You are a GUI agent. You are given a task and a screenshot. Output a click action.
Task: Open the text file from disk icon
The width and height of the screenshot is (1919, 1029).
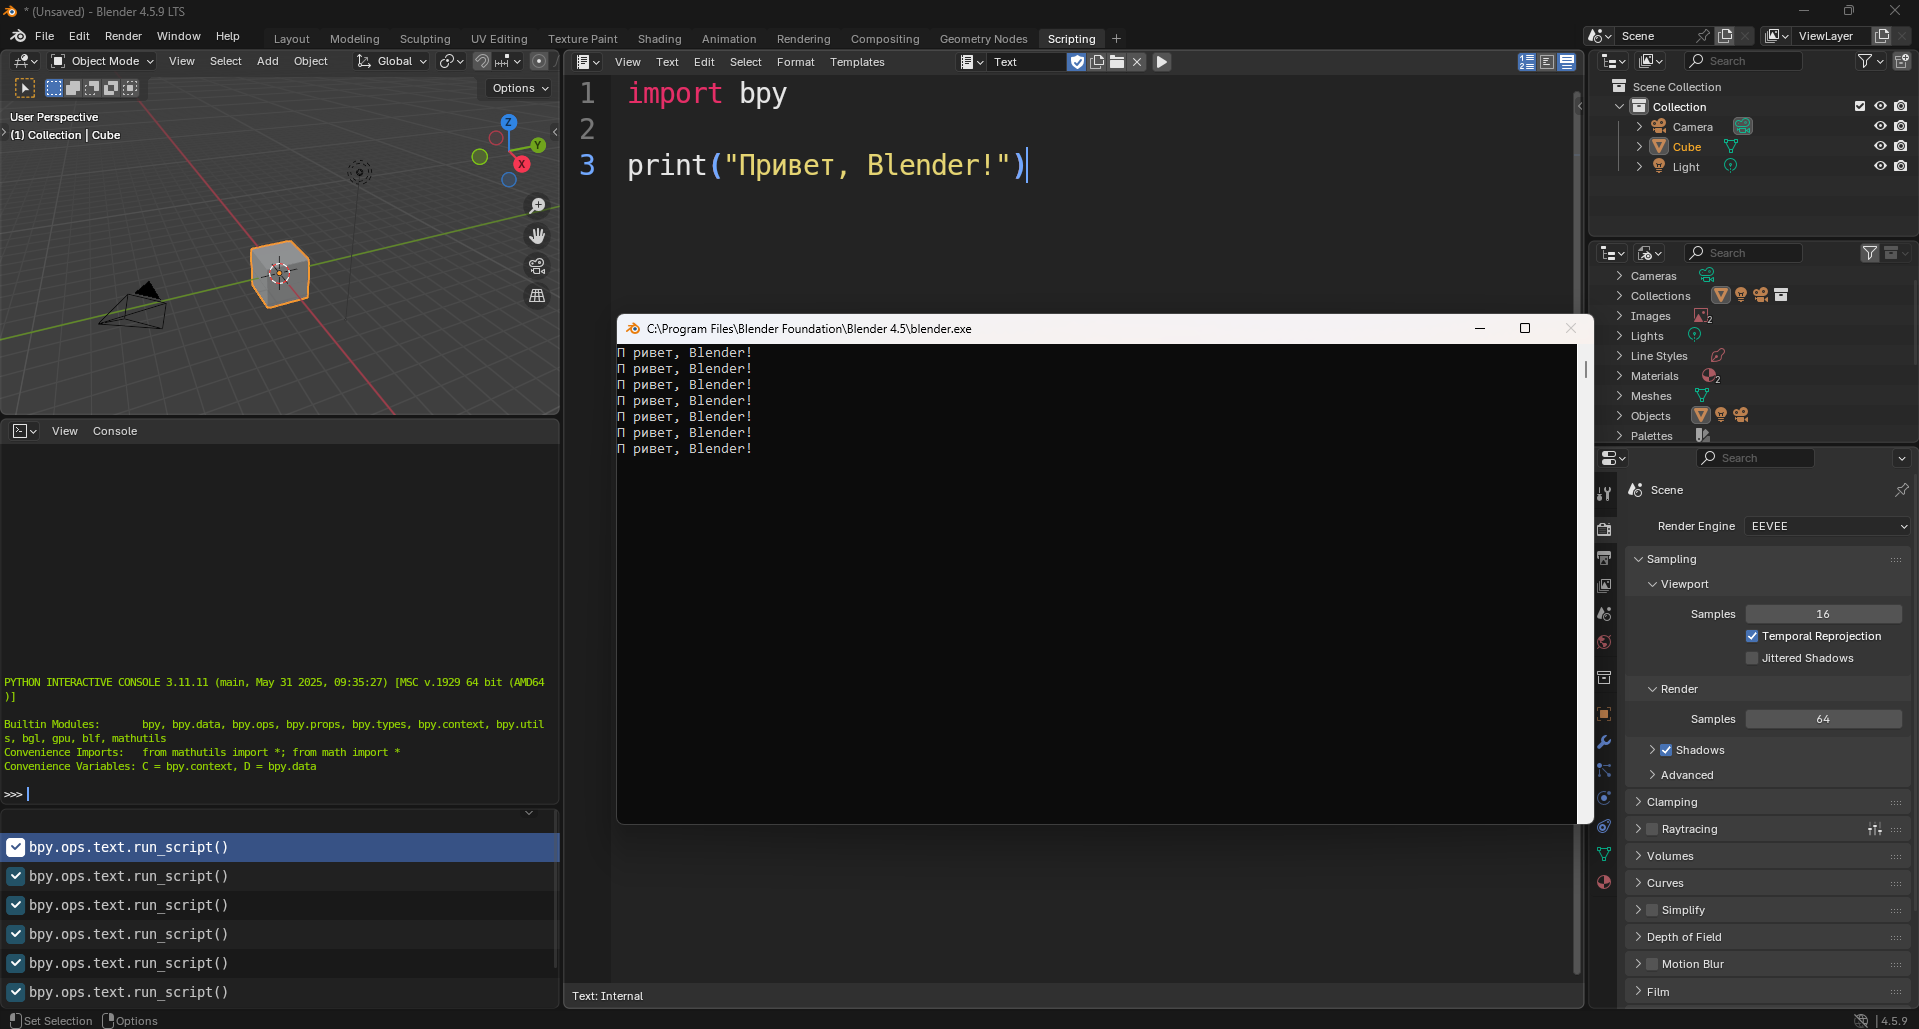[1117, 62]
